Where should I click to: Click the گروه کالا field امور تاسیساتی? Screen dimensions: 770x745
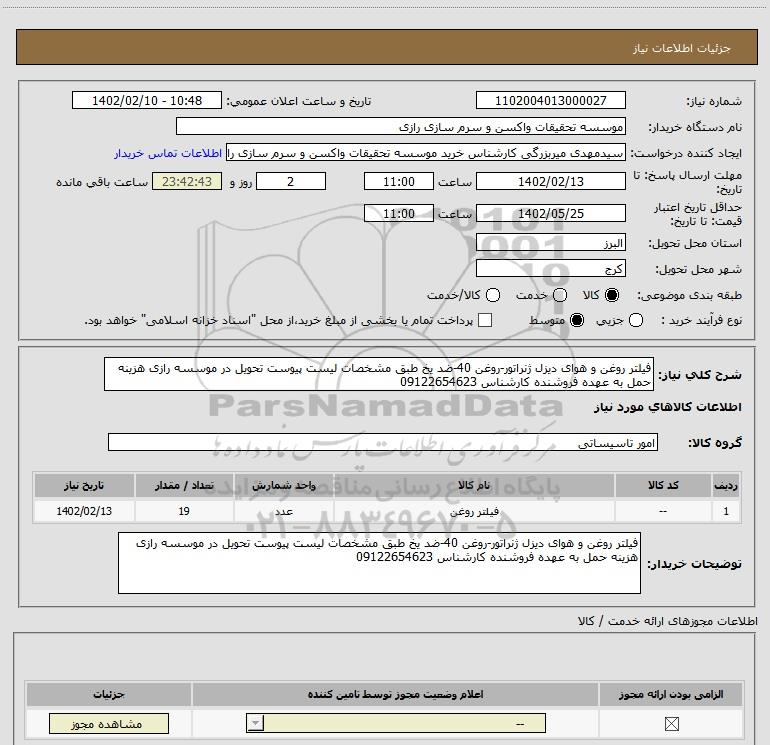click(x=383, y=442)
